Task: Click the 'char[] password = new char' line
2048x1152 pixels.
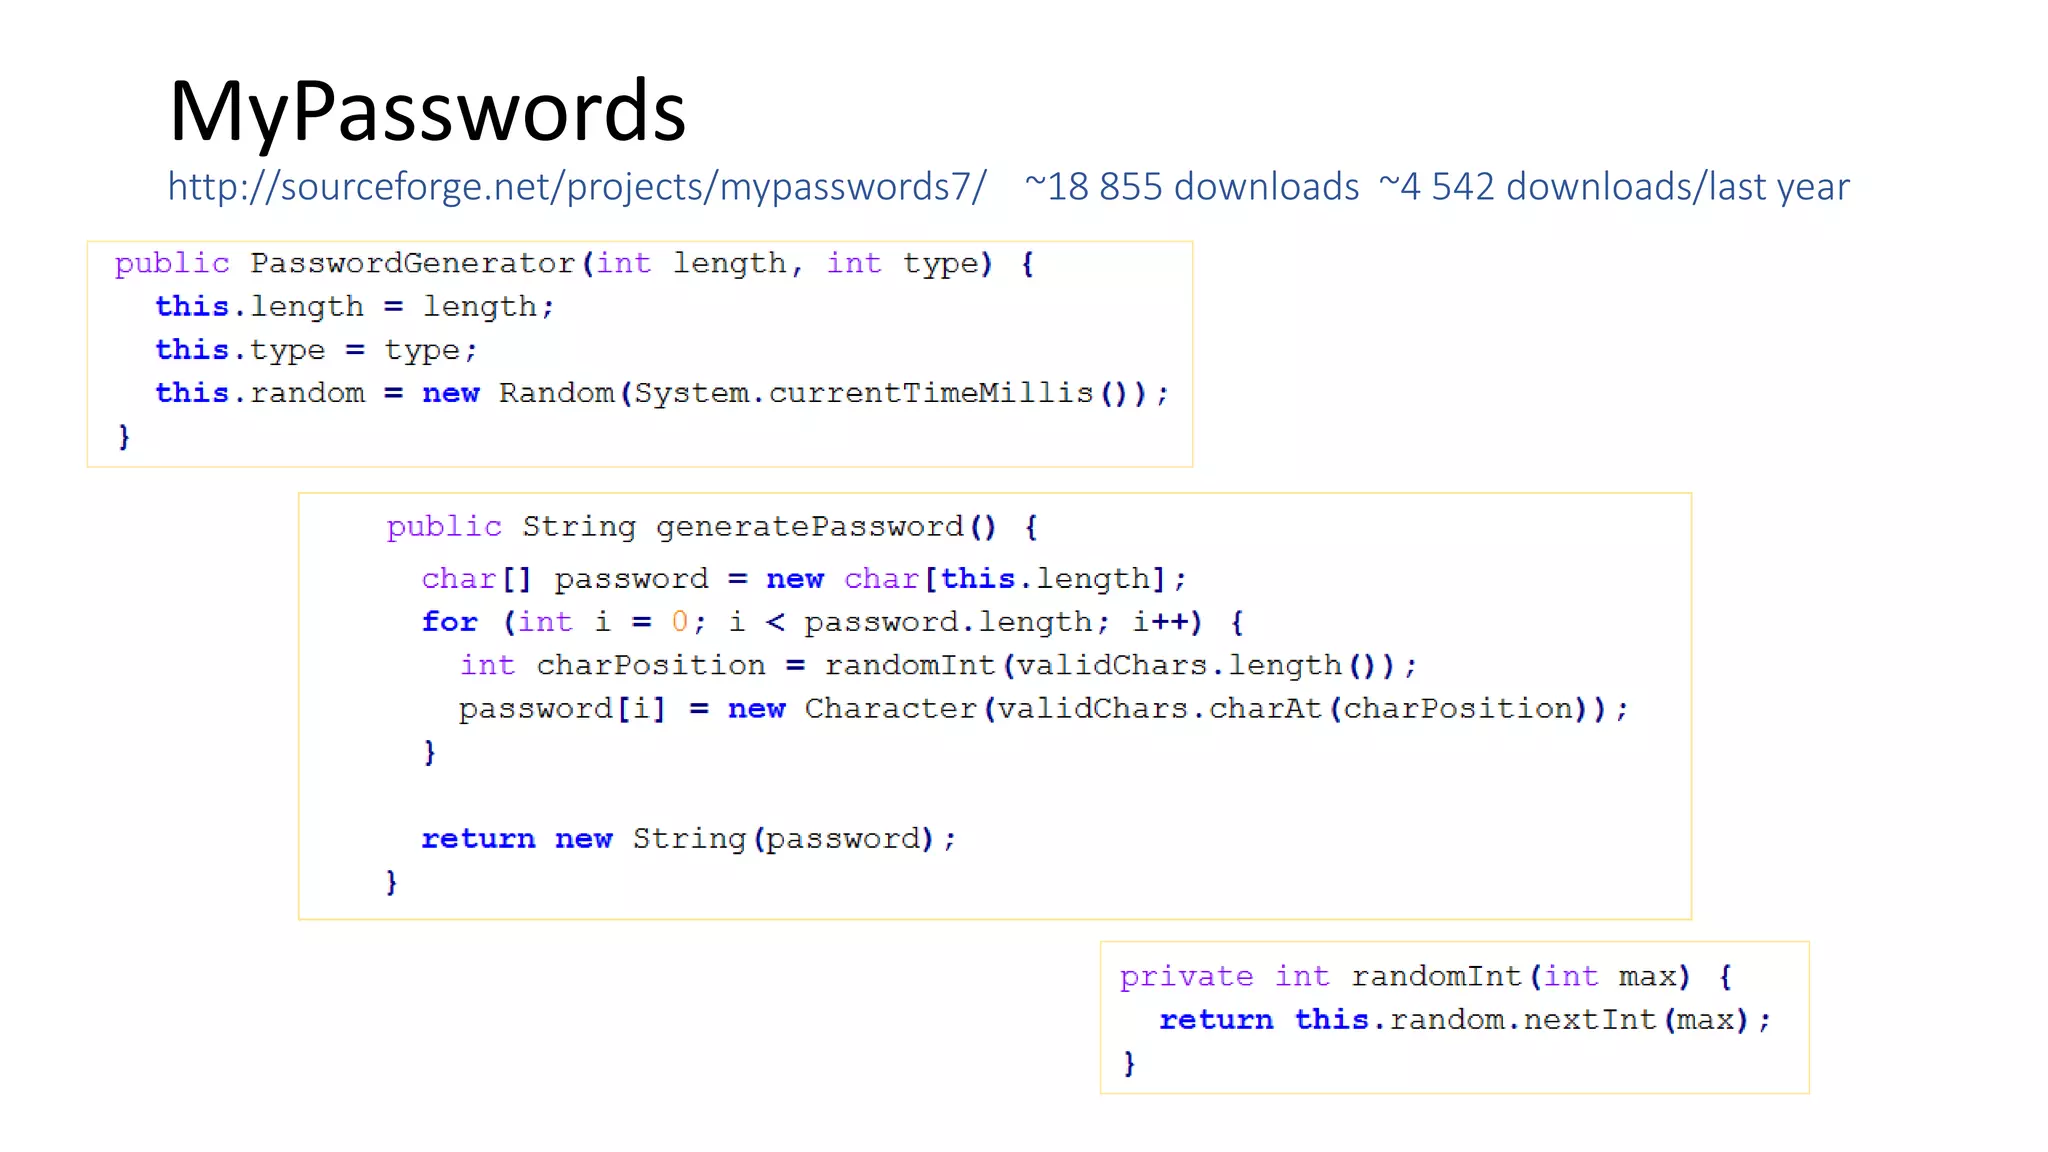Action: point(804,579)
